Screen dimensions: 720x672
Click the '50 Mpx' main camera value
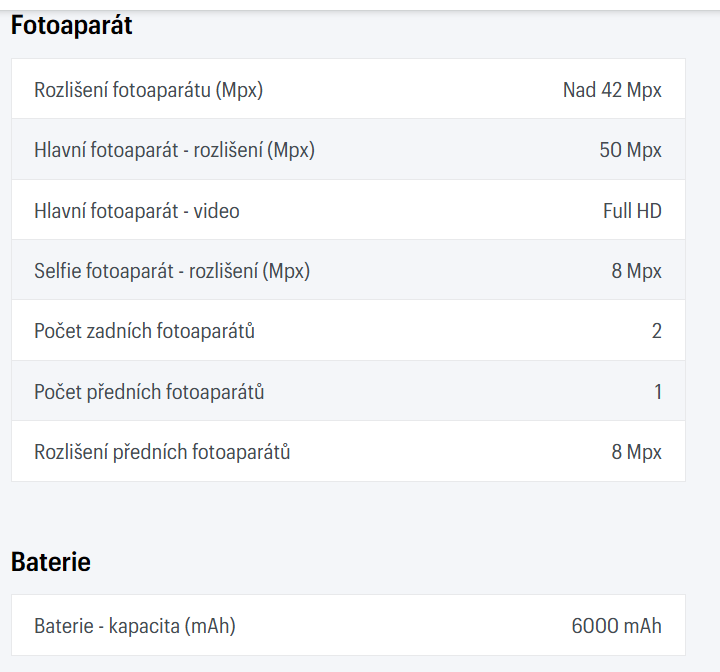630,150
